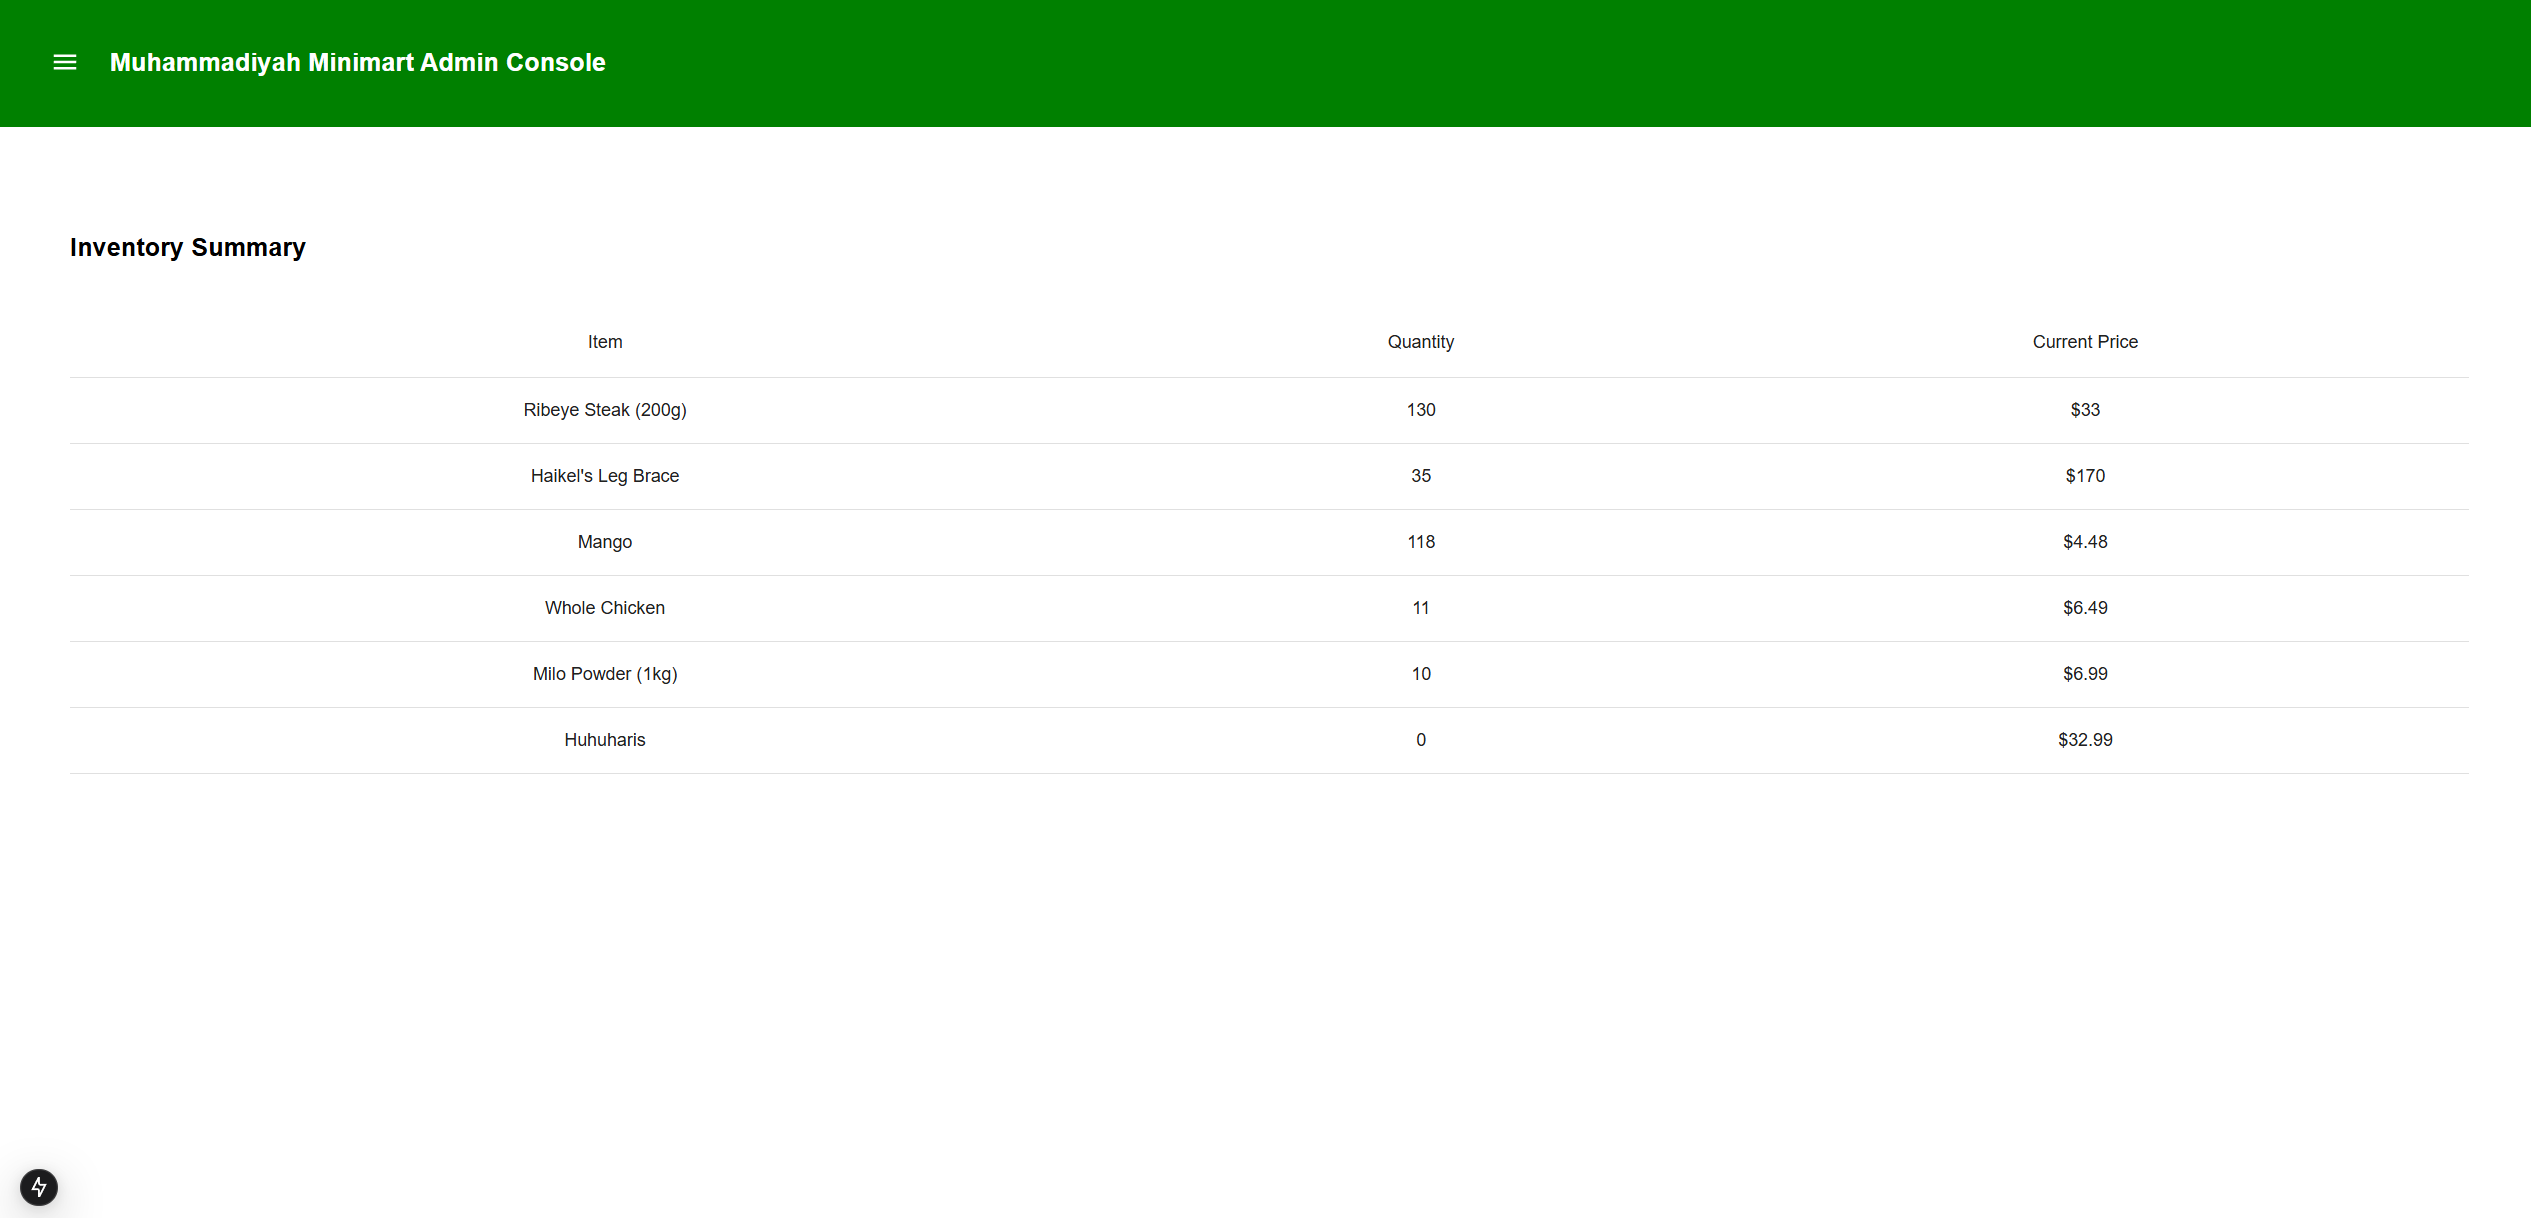
Task: Click the Current Price column header
Action: pyautogui.click(x=2084, y=342)
